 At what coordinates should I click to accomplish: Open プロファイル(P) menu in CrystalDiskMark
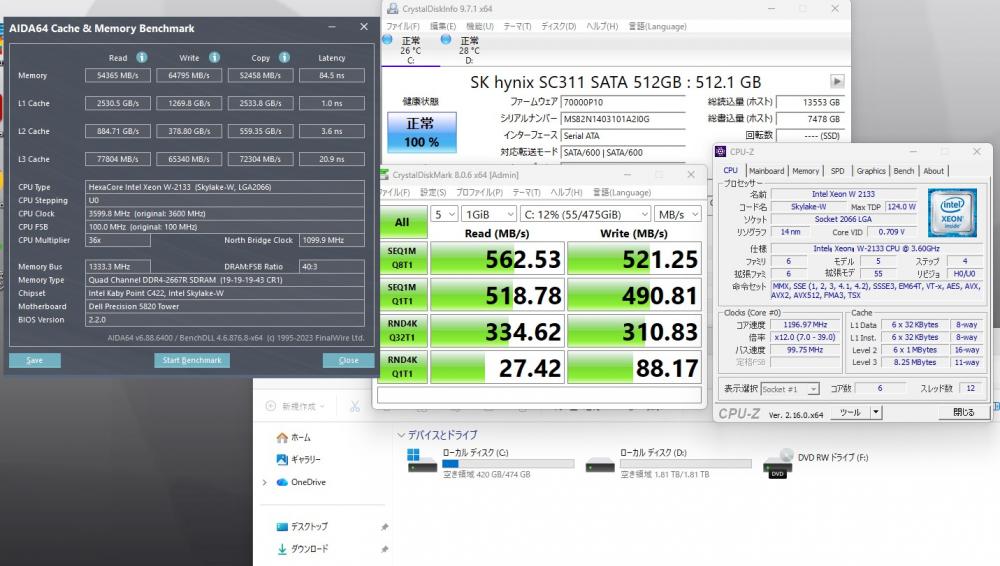pyautogui.click(x=479, y=192)
